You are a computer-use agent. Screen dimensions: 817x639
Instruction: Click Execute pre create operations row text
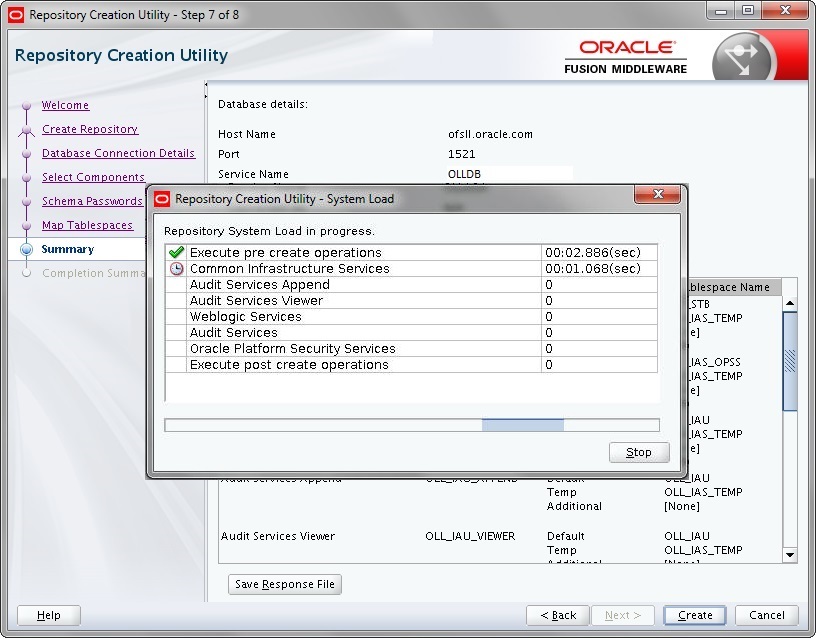286,252
